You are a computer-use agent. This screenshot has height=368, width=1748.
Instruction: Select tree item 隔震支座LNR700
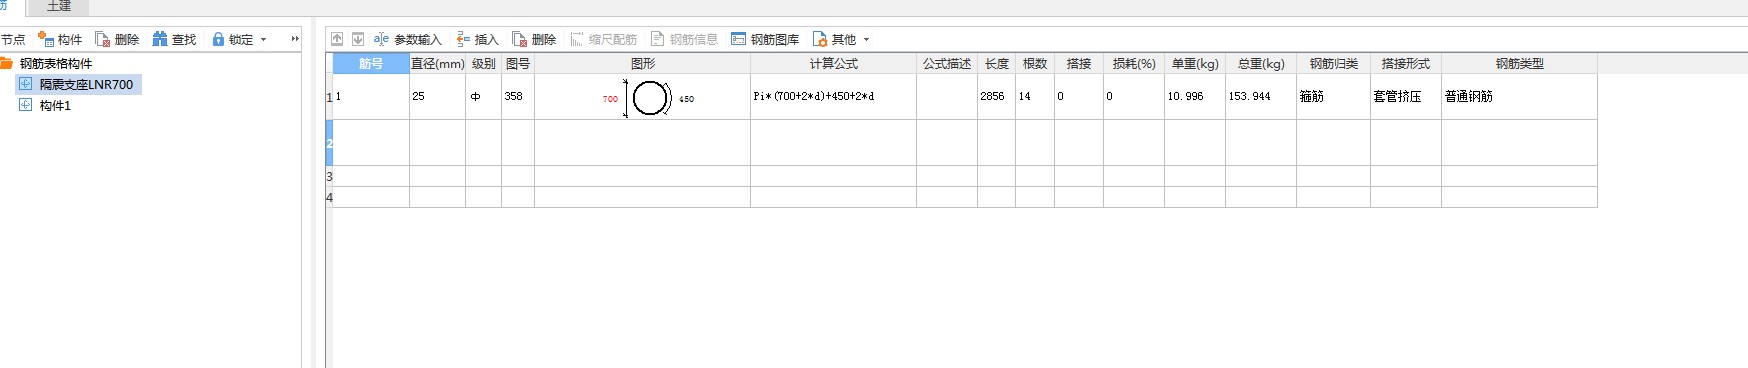[x=86, y=84]
